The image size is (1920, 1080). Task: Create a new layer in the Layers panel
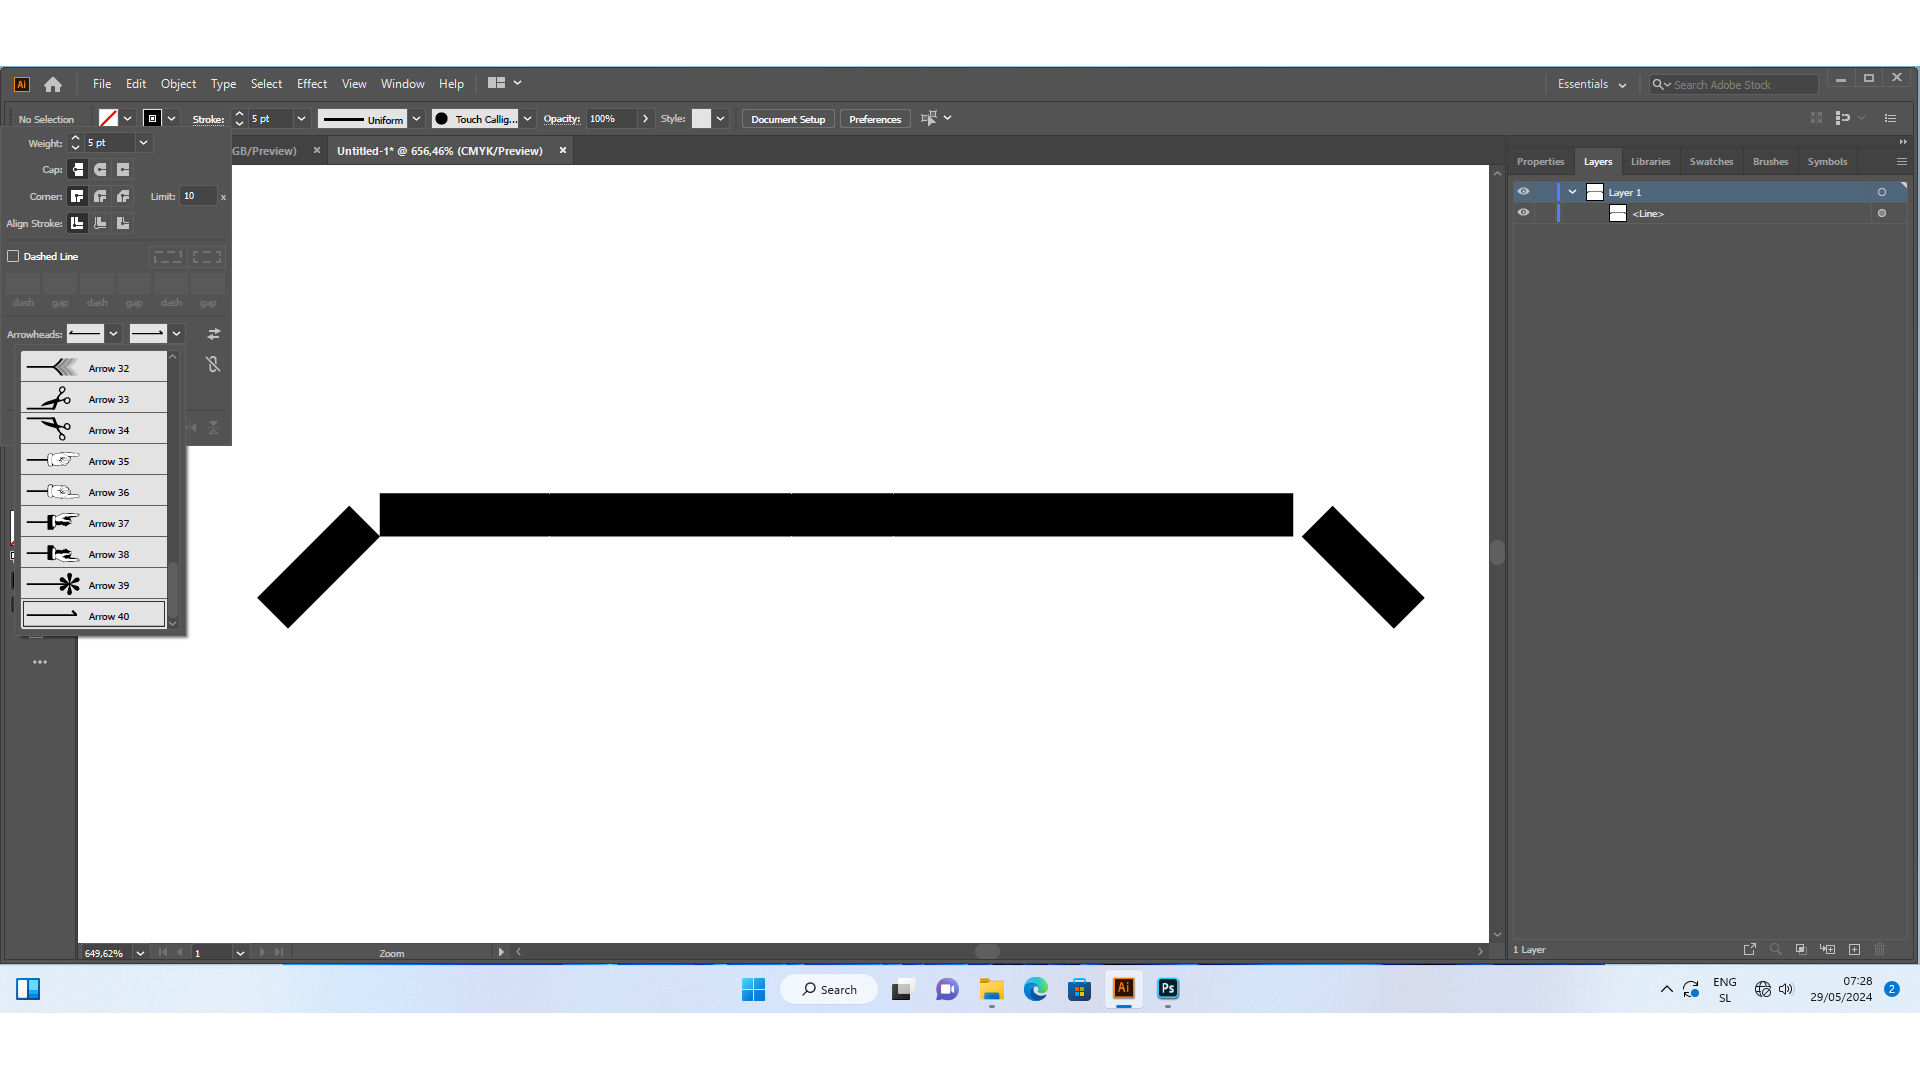pyautogui.click(x=1854, y=949)
